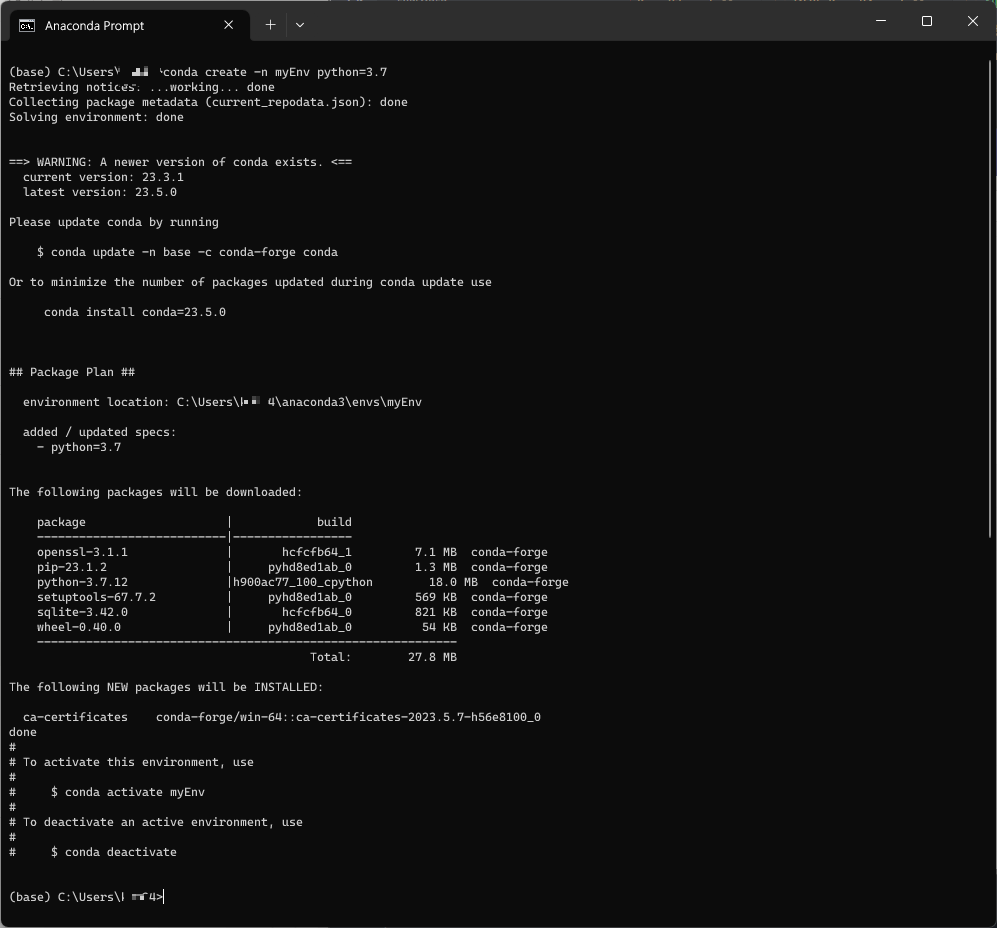Click 'wheel-0.40.0' package row
Viewport: 997px width, 928px height.
coord(292,627)
